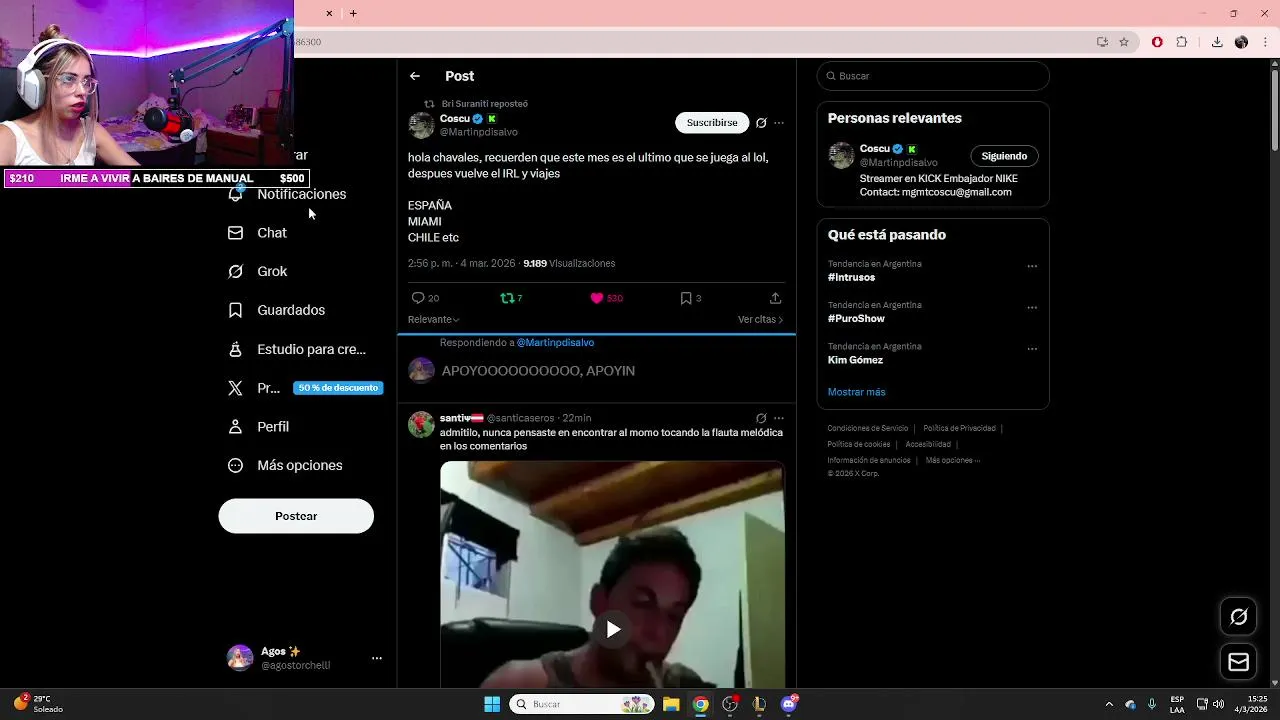Open Estudio para creadores item
The width and height of the screenshot is (1280, 720).
[297, 349]
